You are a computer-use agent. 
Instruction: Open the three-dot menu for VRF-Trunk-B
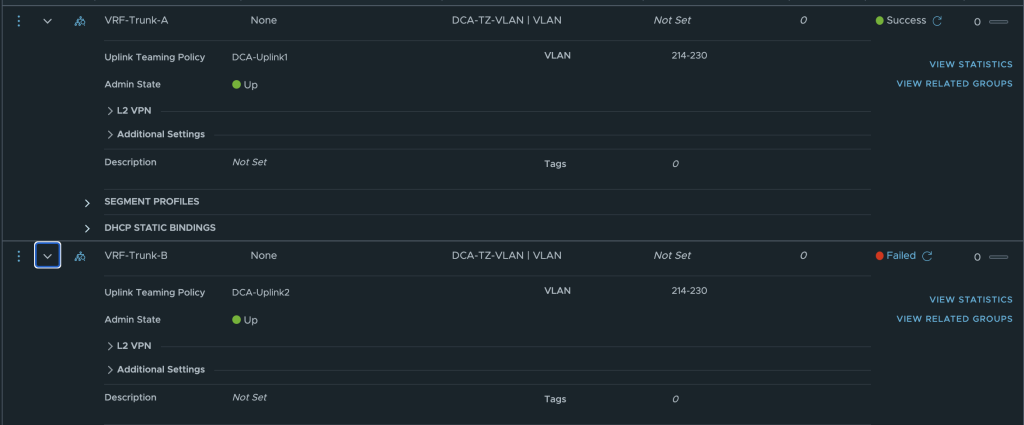pos(18,256)
